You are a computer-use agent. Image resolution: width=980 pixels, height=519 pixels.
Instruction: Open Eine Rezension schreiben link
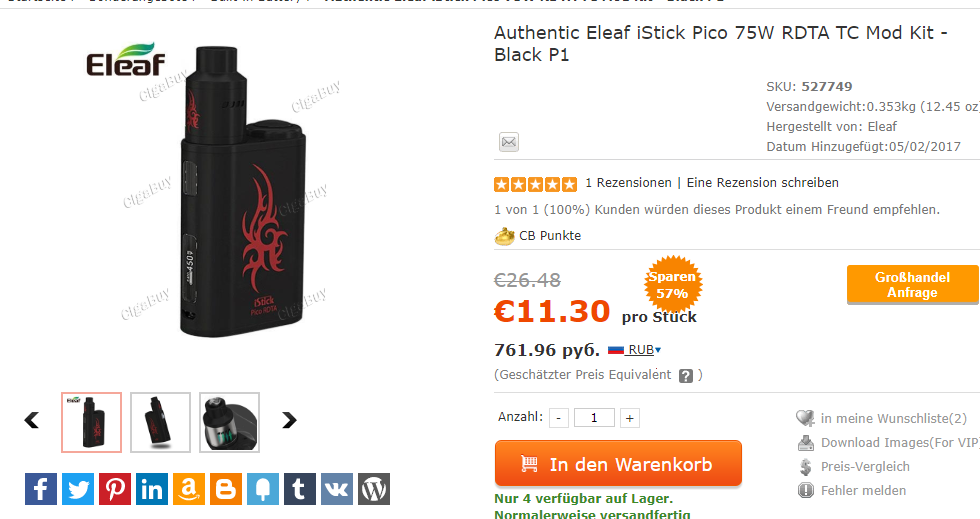pyautogui.click(x=762, y=183)
